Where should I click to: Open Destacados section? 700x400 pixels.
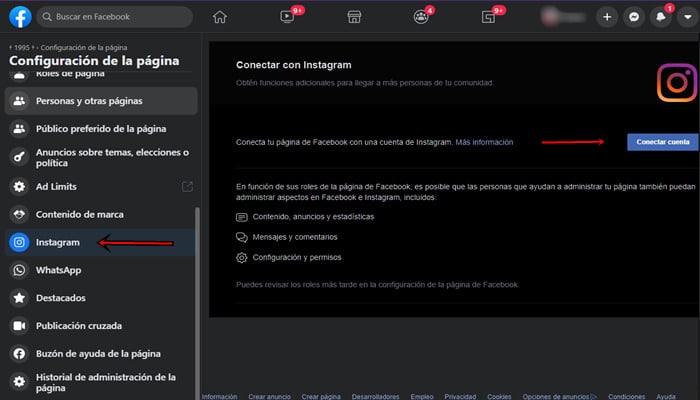click(101, 298)
